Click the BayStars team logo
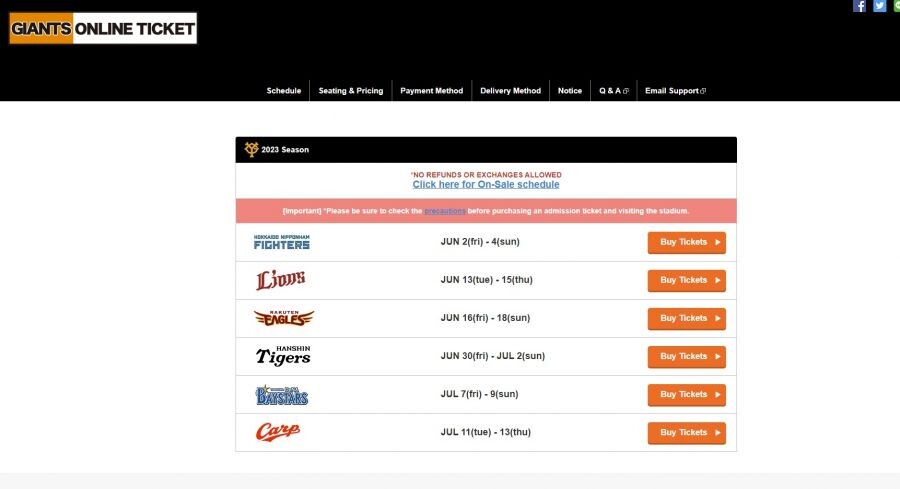This screenshot has height=489, width=900. (x=282, y=395)
